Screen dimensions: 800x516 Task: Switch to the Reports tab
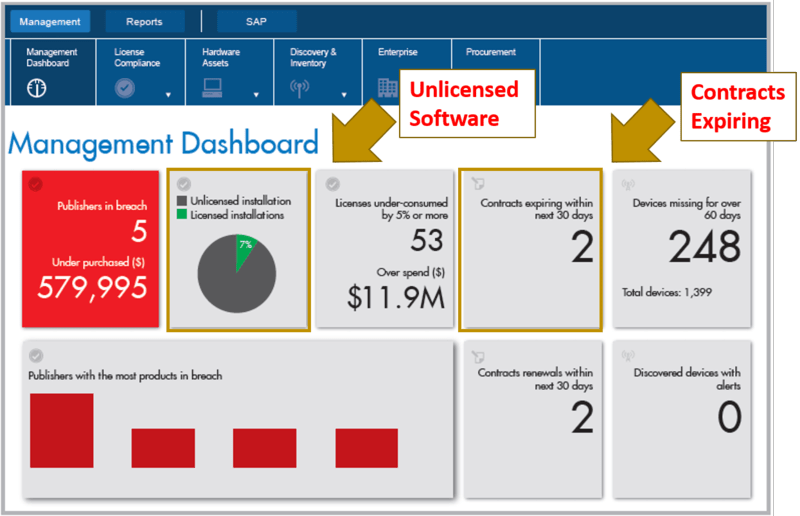pyautogui.click(x=144, y=21)
